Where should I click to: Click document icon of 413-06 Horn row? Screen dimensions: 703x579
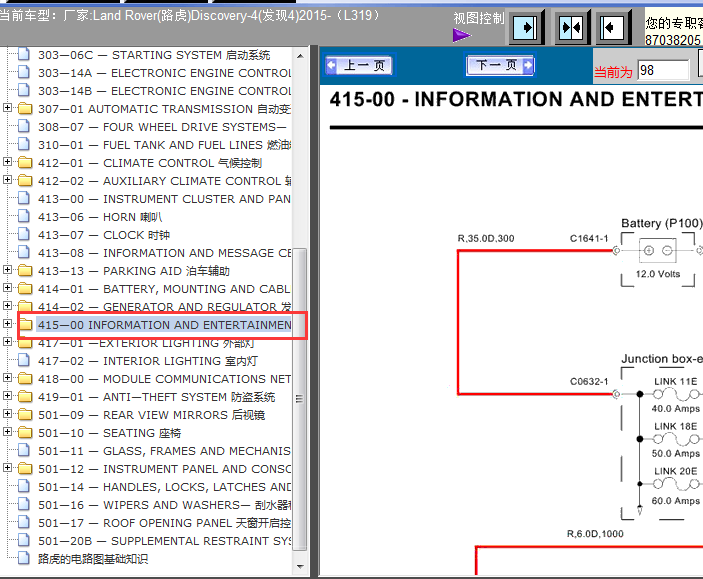coord(24,216)
